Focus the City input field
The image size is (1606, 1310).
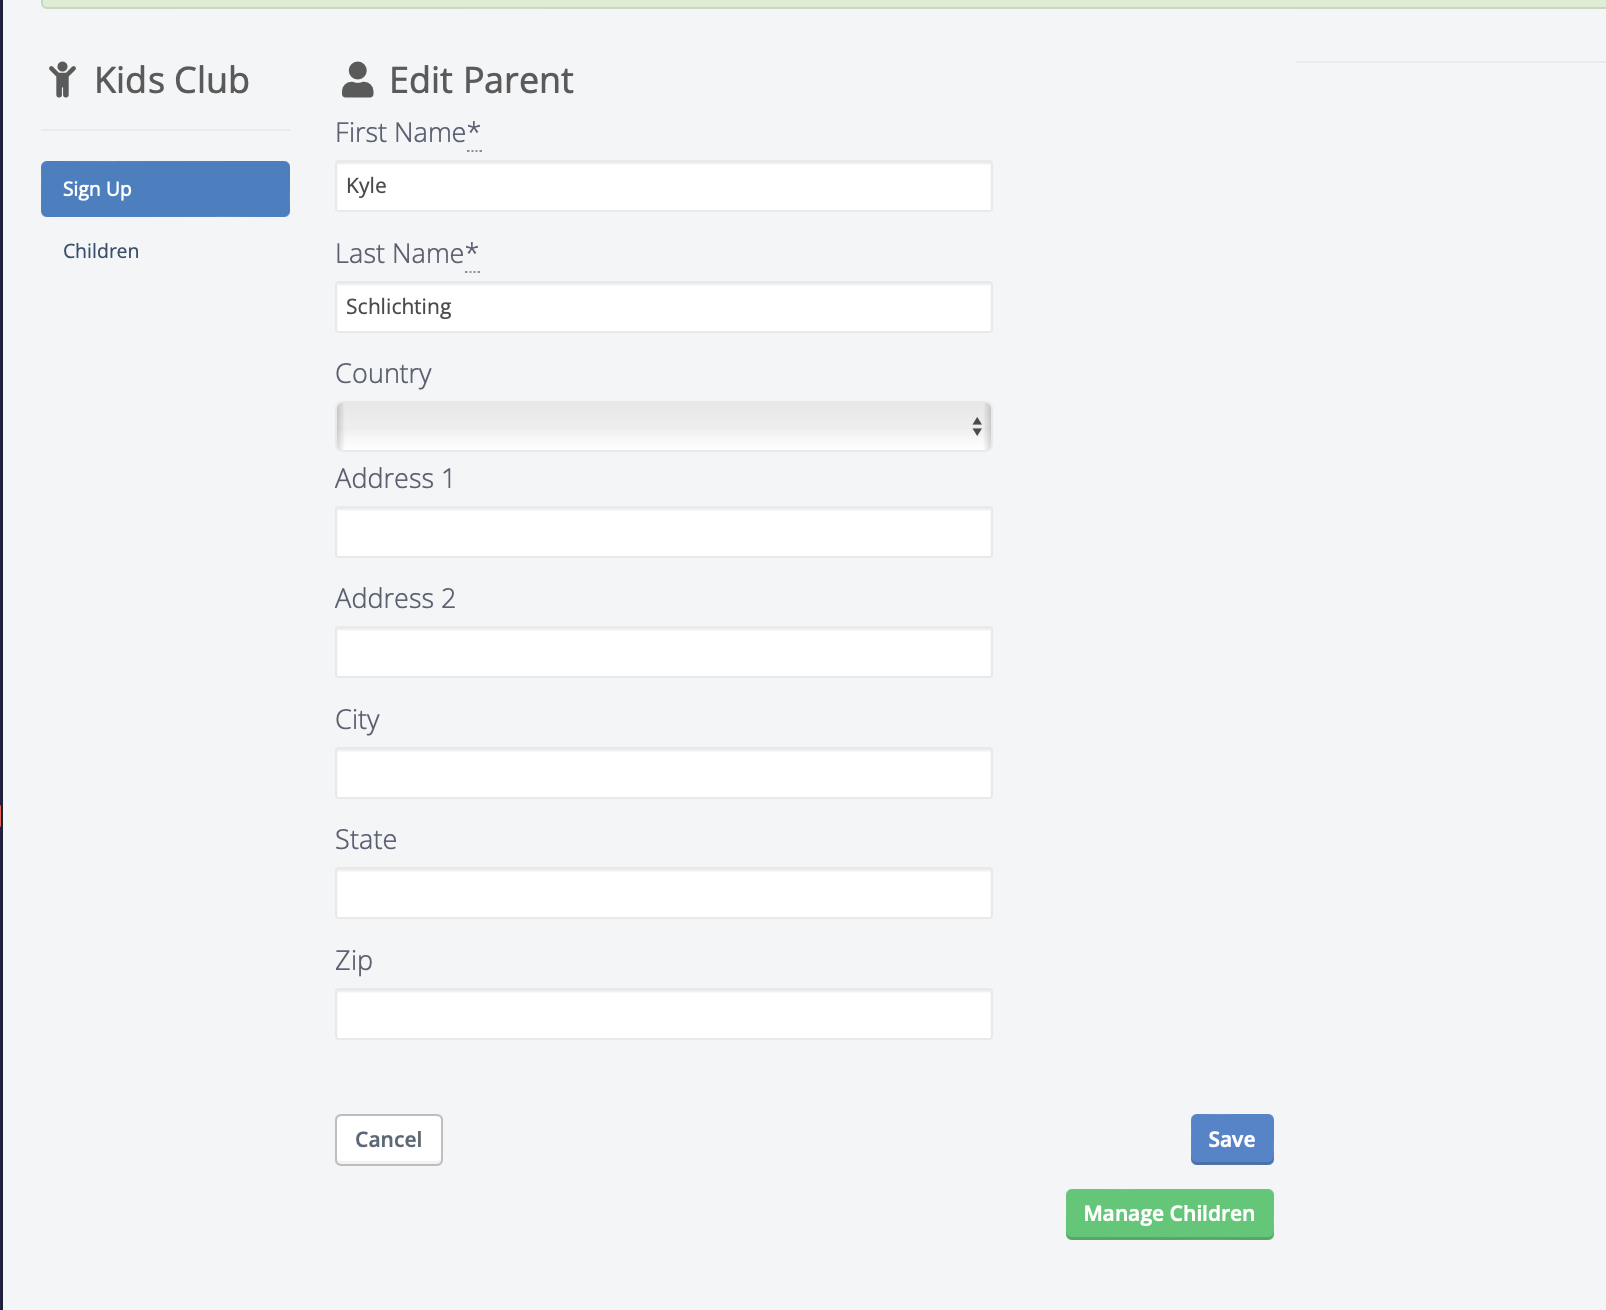coord(662,773)
